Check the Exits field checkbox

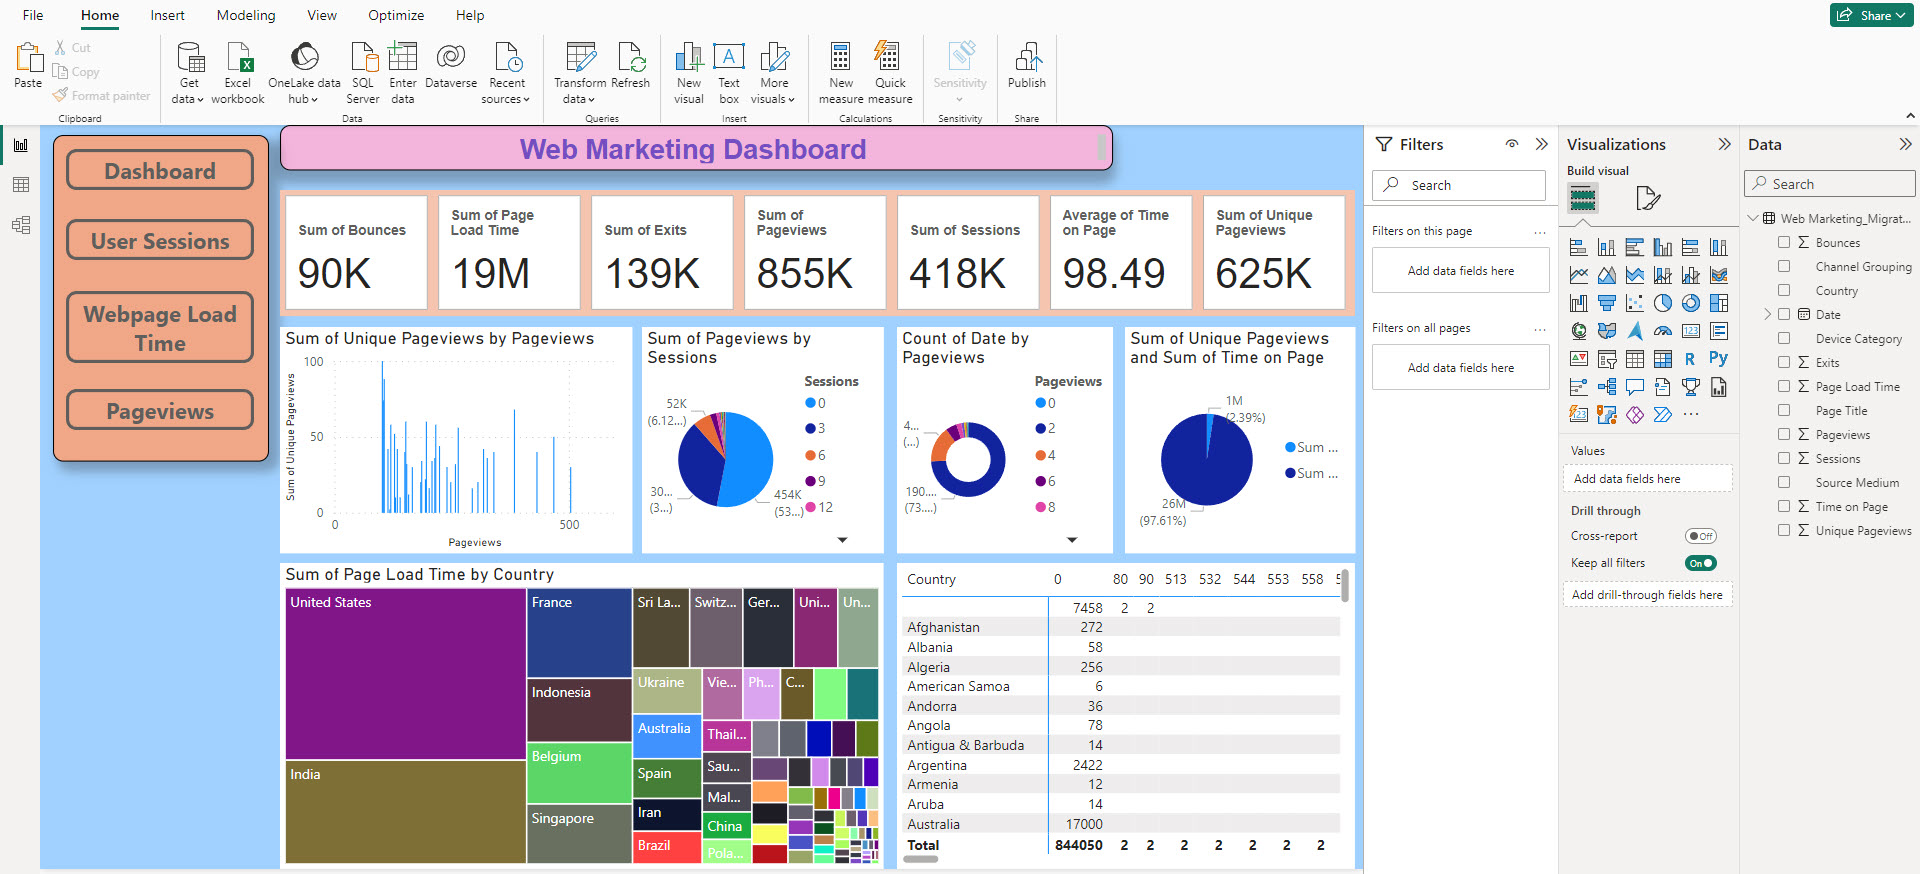[1784, 362]
